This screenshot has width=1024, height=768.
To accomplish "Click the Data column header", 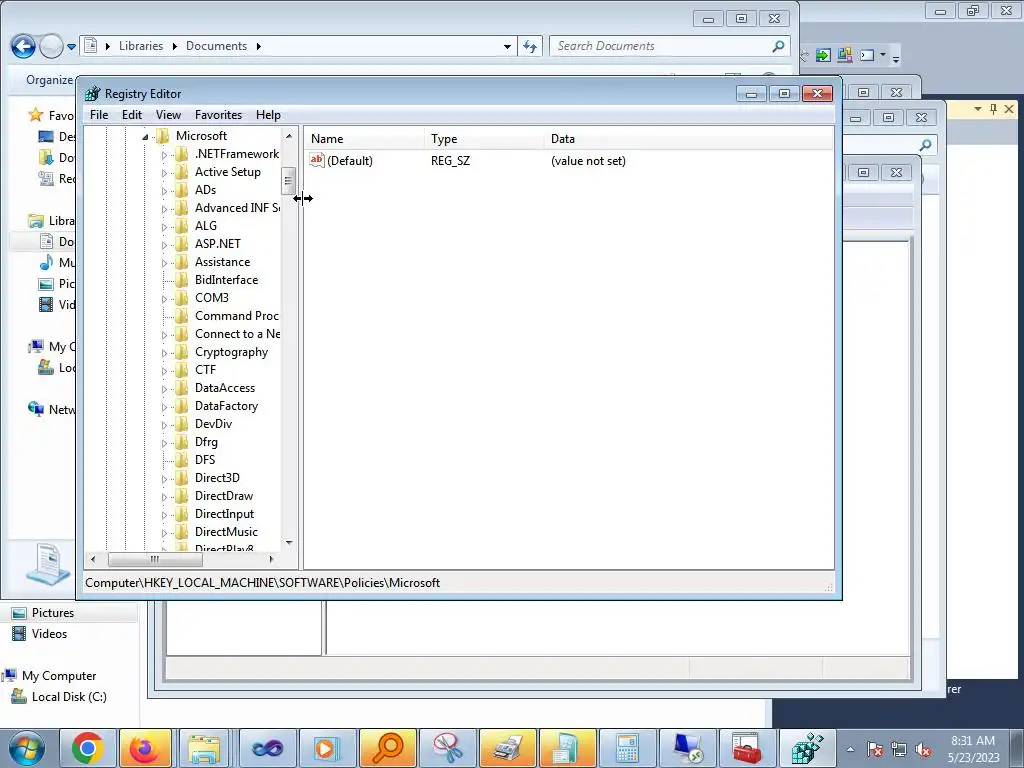I will (688, 138).
